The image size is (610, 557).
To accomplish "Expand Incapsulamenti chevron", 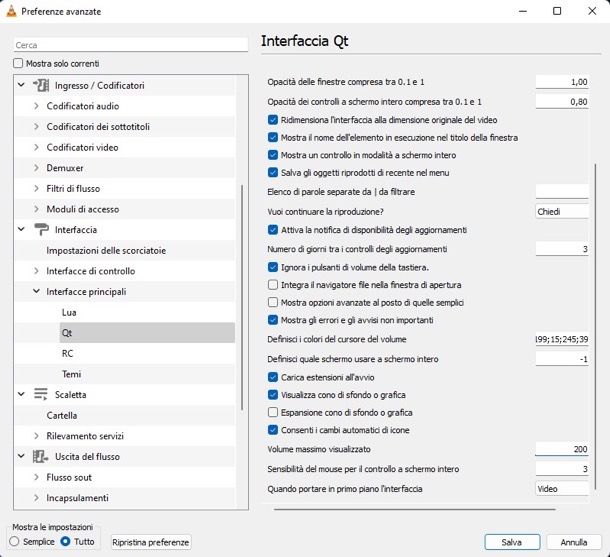I will click(x=36, y=497).
